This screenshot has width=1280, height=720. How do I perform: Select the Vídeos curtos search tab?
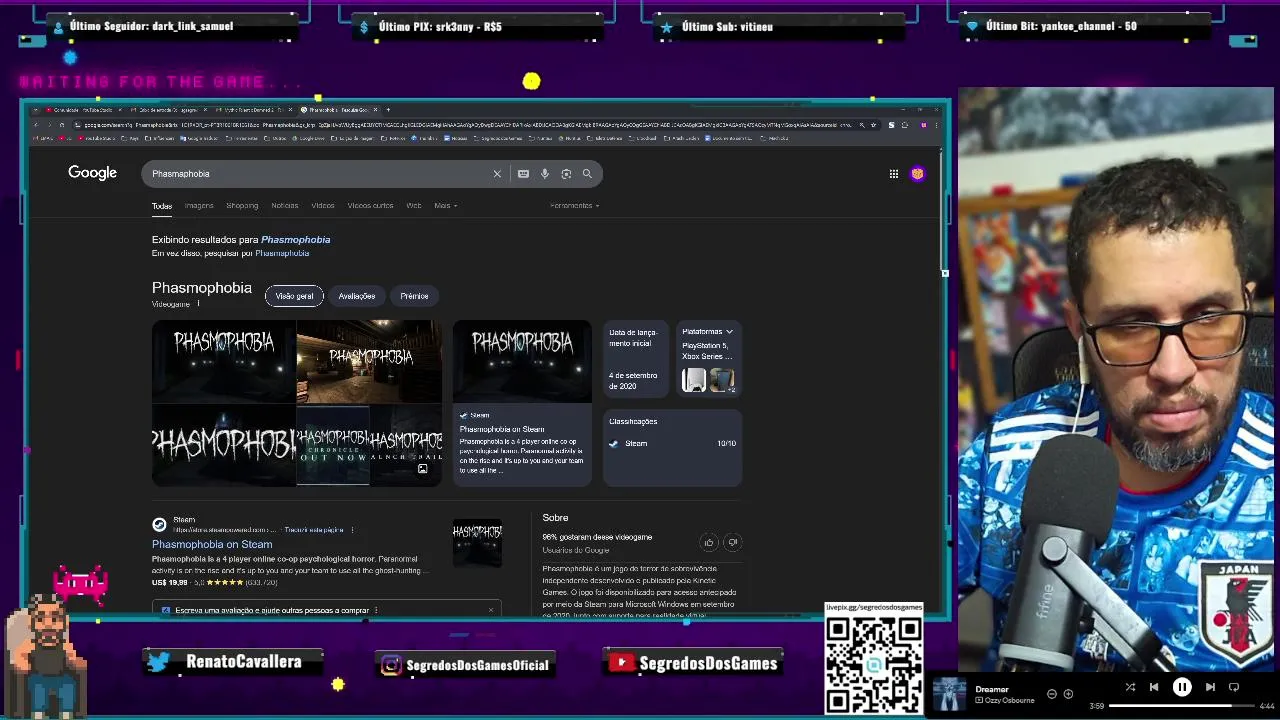click(x=370, y=206)
